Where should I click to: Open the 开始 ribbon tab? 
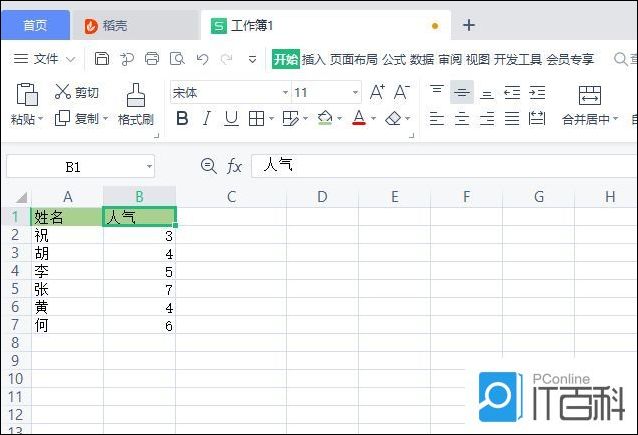(286, 59)
